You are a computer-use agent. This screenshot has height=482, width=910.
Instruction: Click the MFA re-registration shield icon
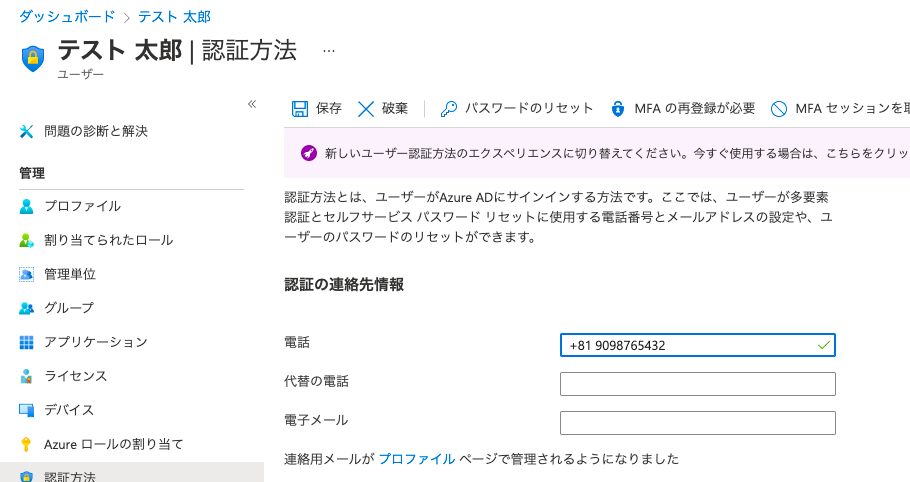(x=618, y=108)
